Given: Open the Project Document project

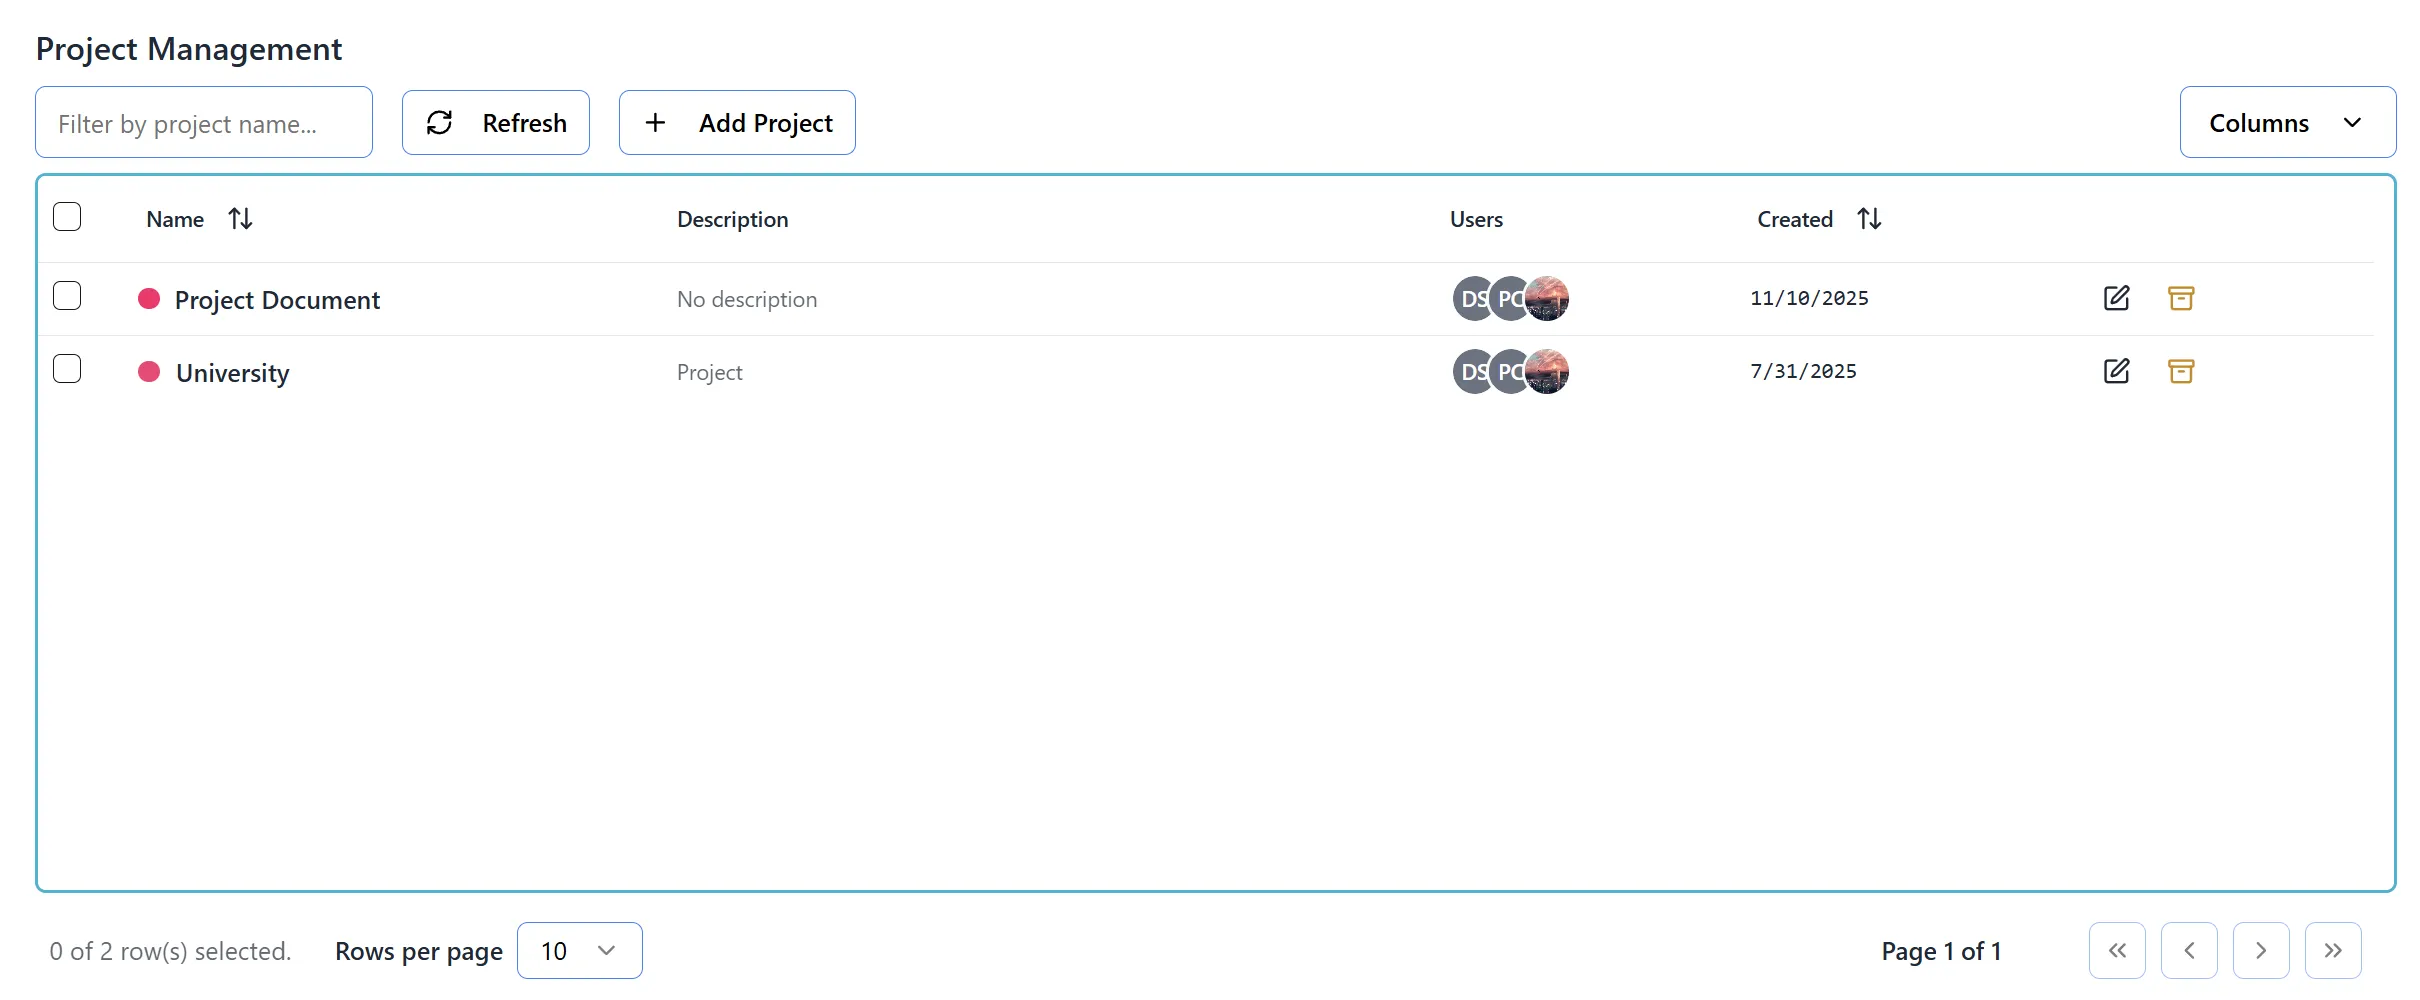Looking at the screenshot, I should [x=278, y=298].
